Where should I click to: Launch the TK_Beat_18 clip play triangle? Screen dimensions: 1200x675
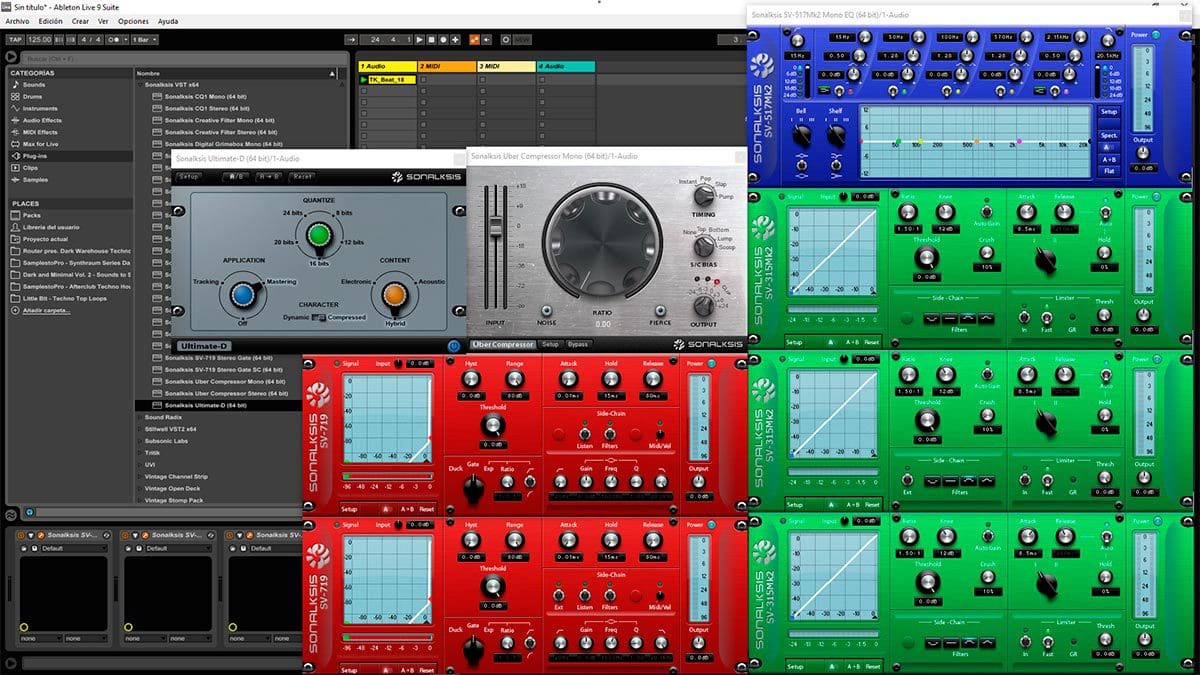click(x=364, y=79)
